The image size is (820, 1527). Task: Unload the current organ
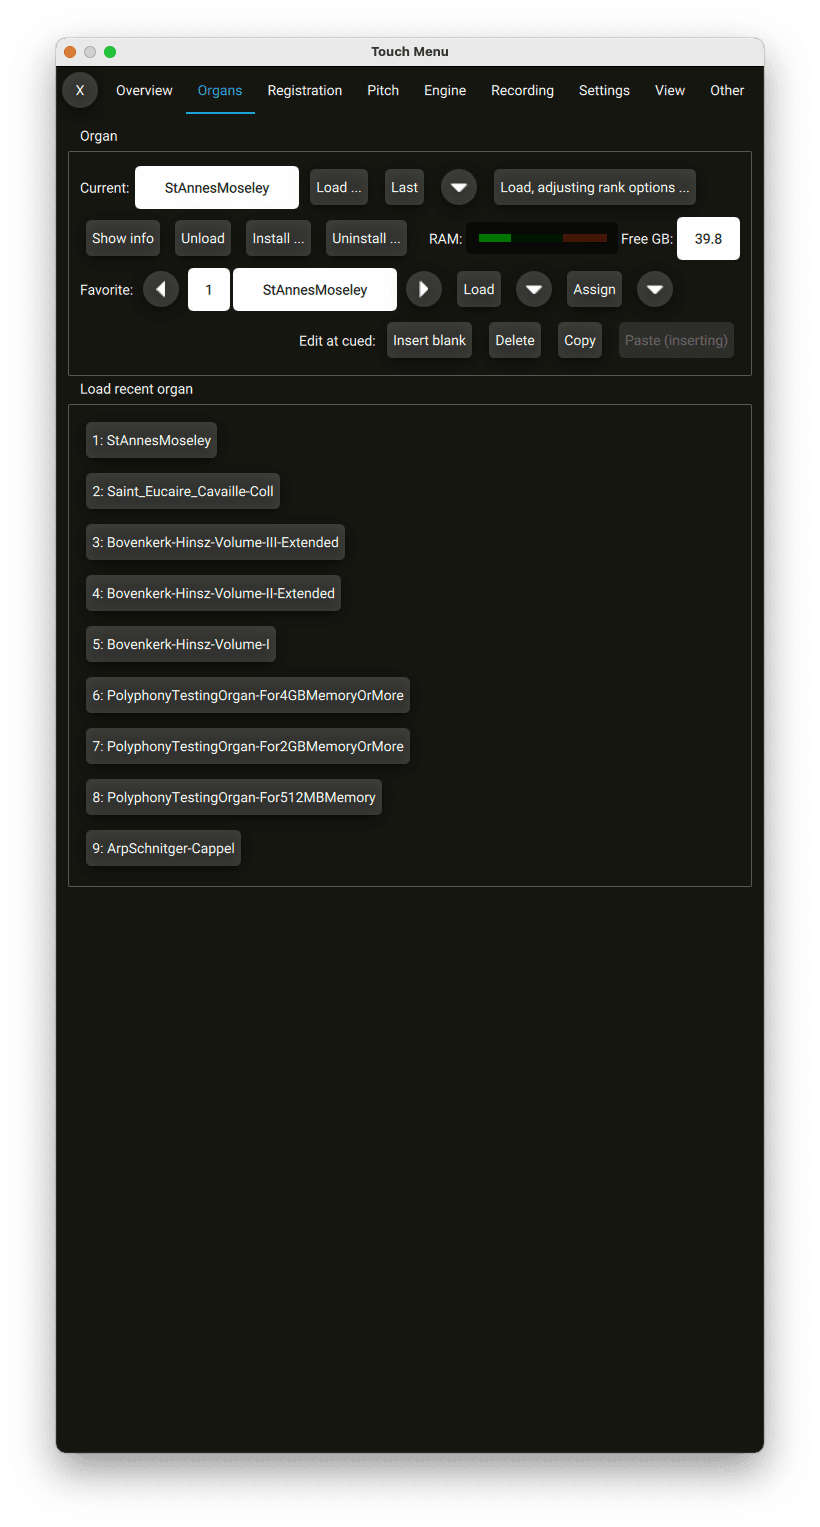(203, 238)
